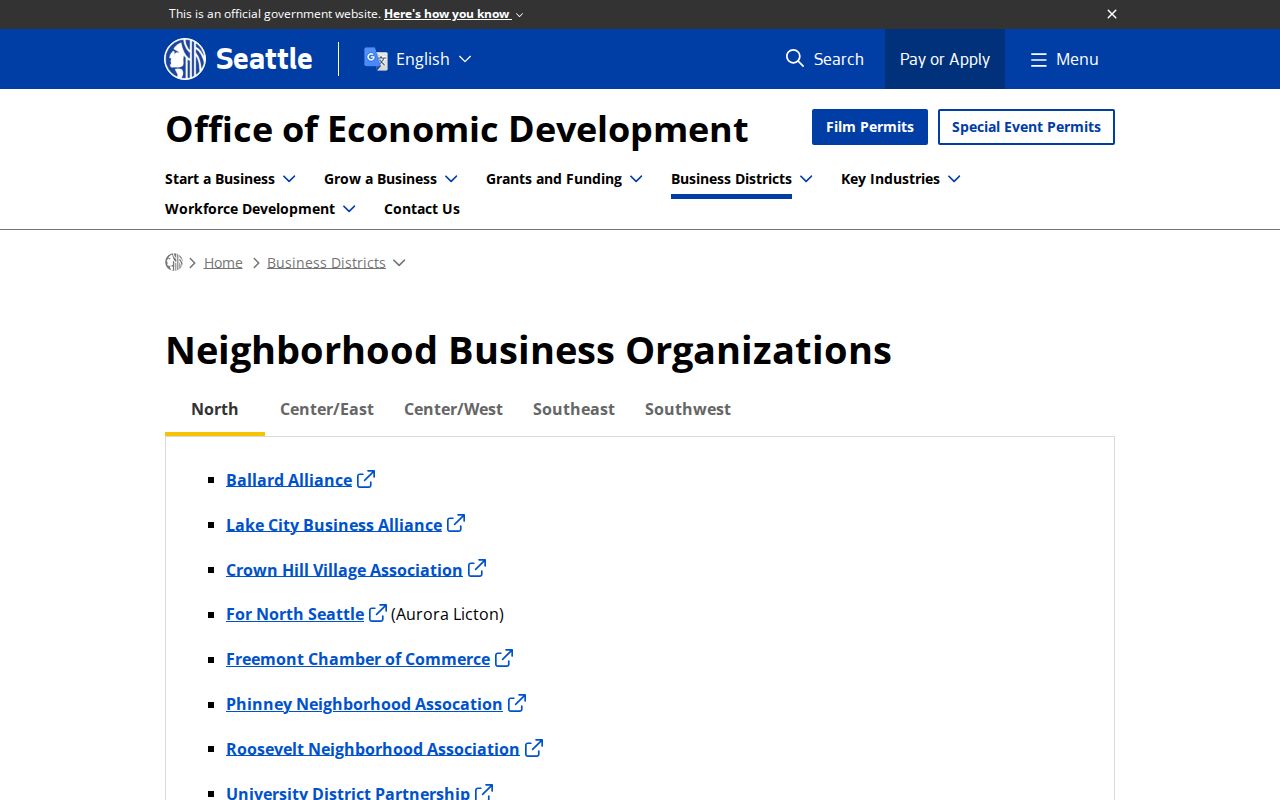The height and width of the screenshot is (800, 1280).
Task: Open the Lake City Business Alliance link
Action: pyautogui.click(x=334, y=525)
